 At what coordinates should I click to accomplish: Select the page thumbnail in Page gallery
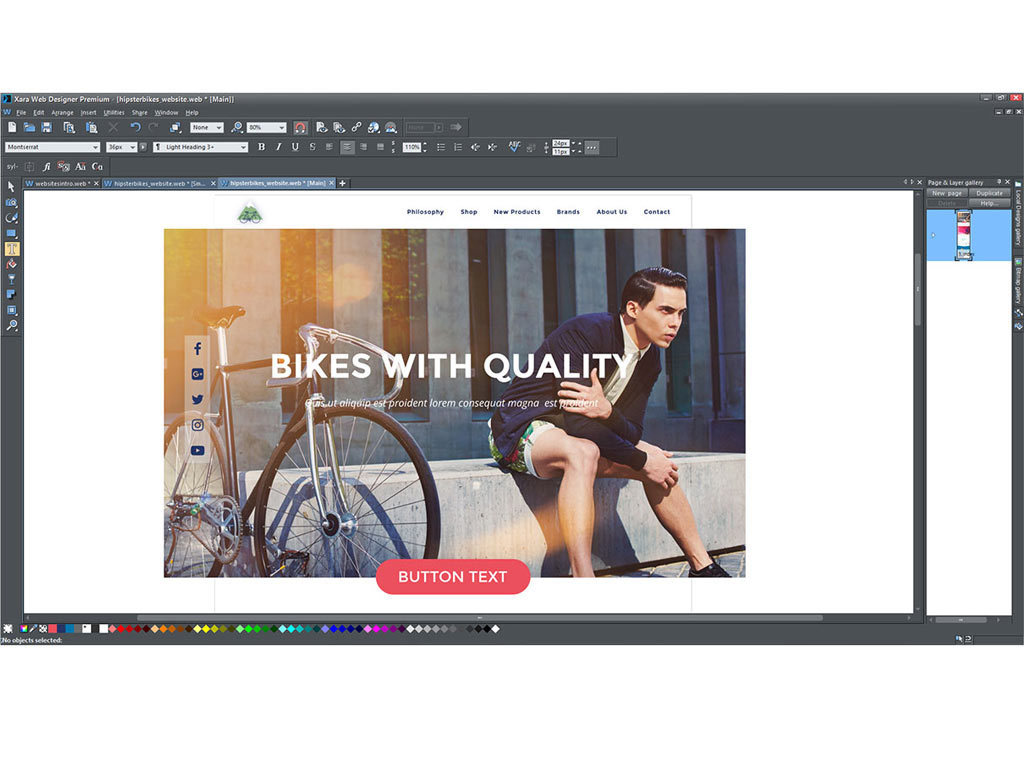coord(963,234)
